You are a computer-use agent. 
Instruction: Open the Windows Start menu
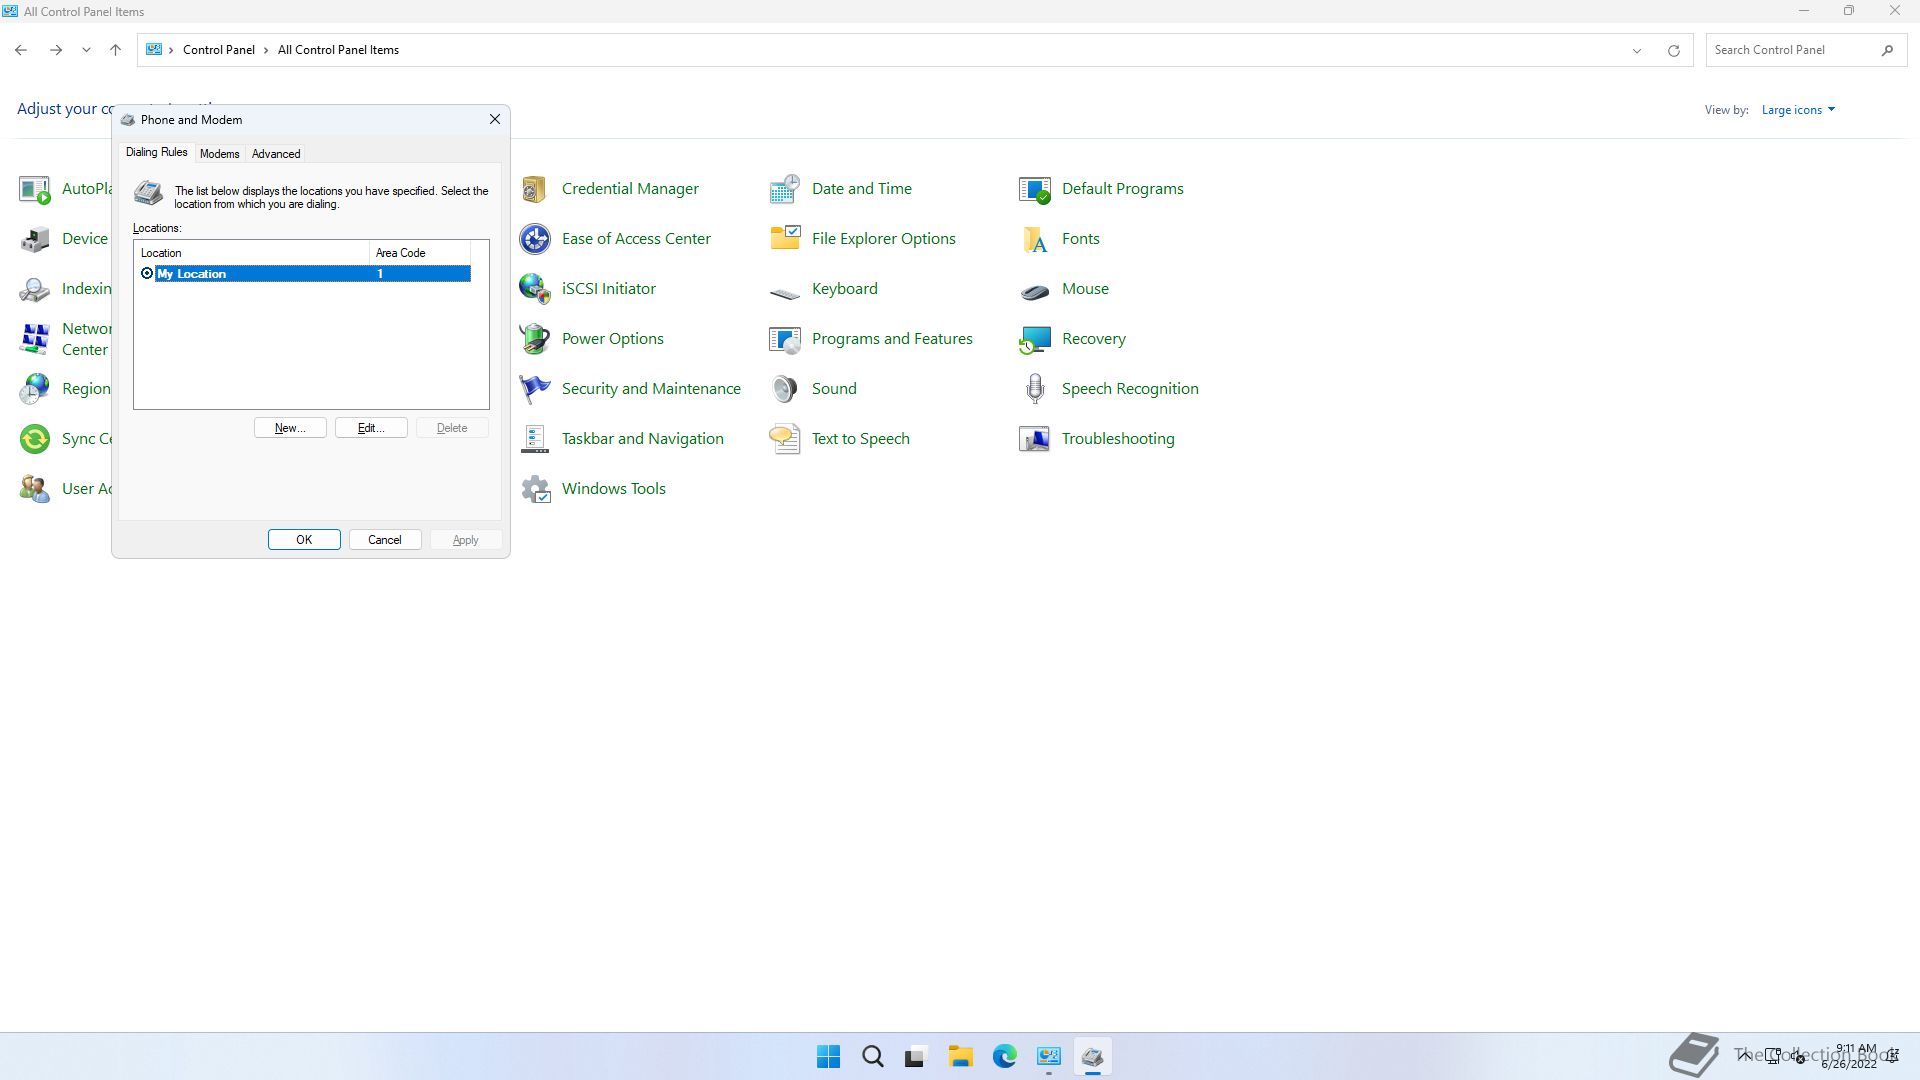829,1057
